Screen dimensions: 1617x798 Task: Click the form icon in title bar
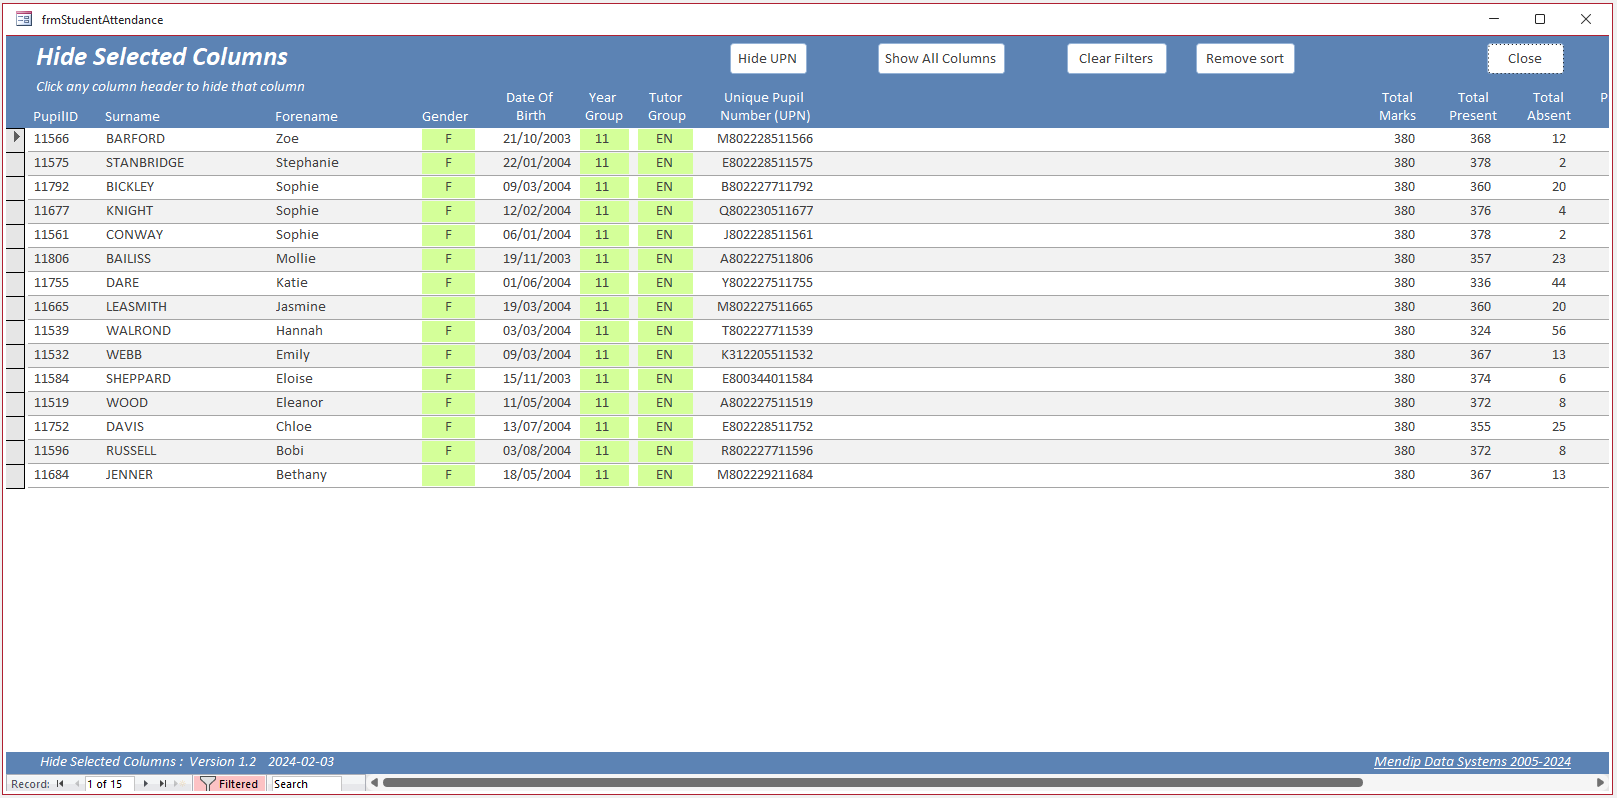(x=24, y=19)
